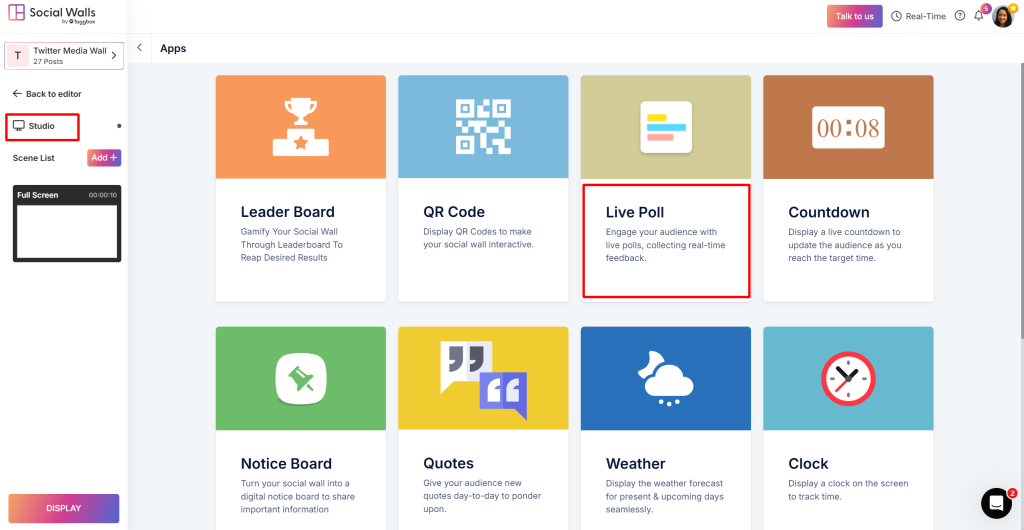Go back to editor

(47, 93)
